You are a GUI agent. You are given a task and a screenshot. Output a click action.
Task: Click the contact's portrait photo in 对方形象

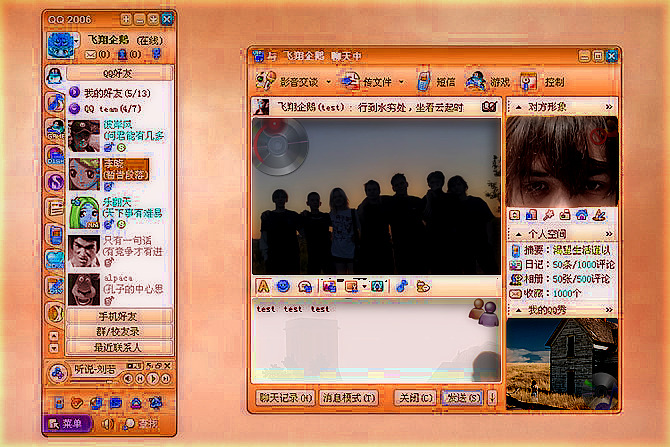(562, 162)
